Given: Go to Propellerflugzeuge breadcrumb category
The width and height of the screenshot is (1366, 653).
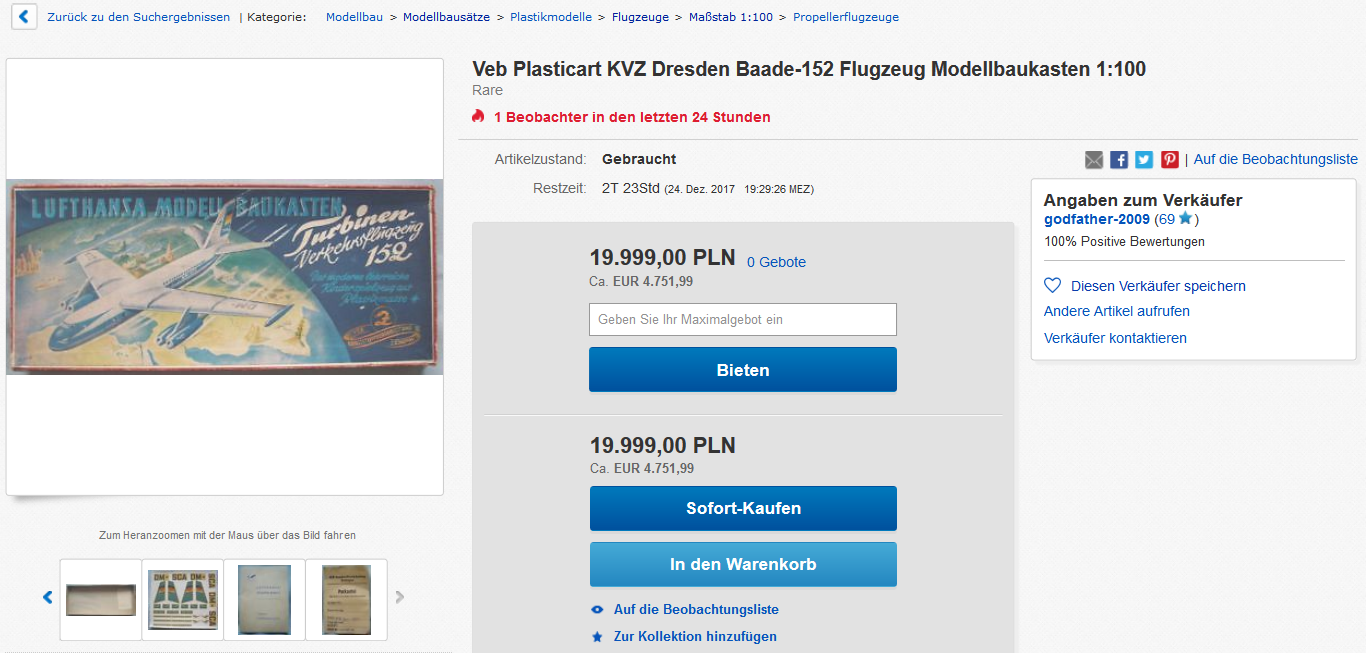Looking at the screenshot, I should (x=845, y=17).
